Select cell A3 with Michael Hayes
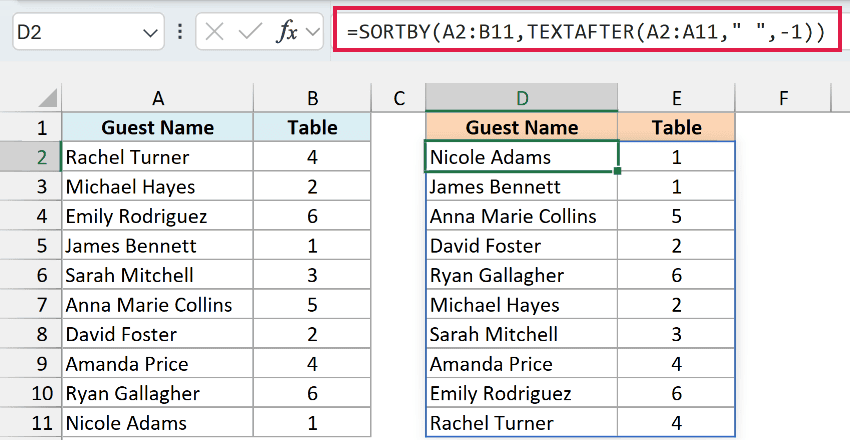Viewport: 850px width, 440px height. coord(157,187)
